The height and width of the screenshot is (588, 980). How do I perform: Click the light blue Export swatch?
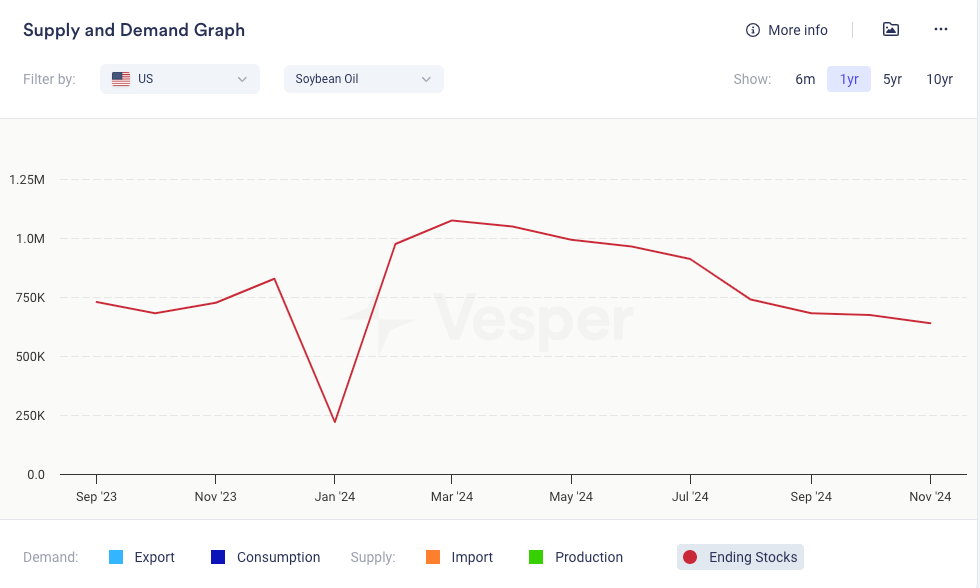116,557
